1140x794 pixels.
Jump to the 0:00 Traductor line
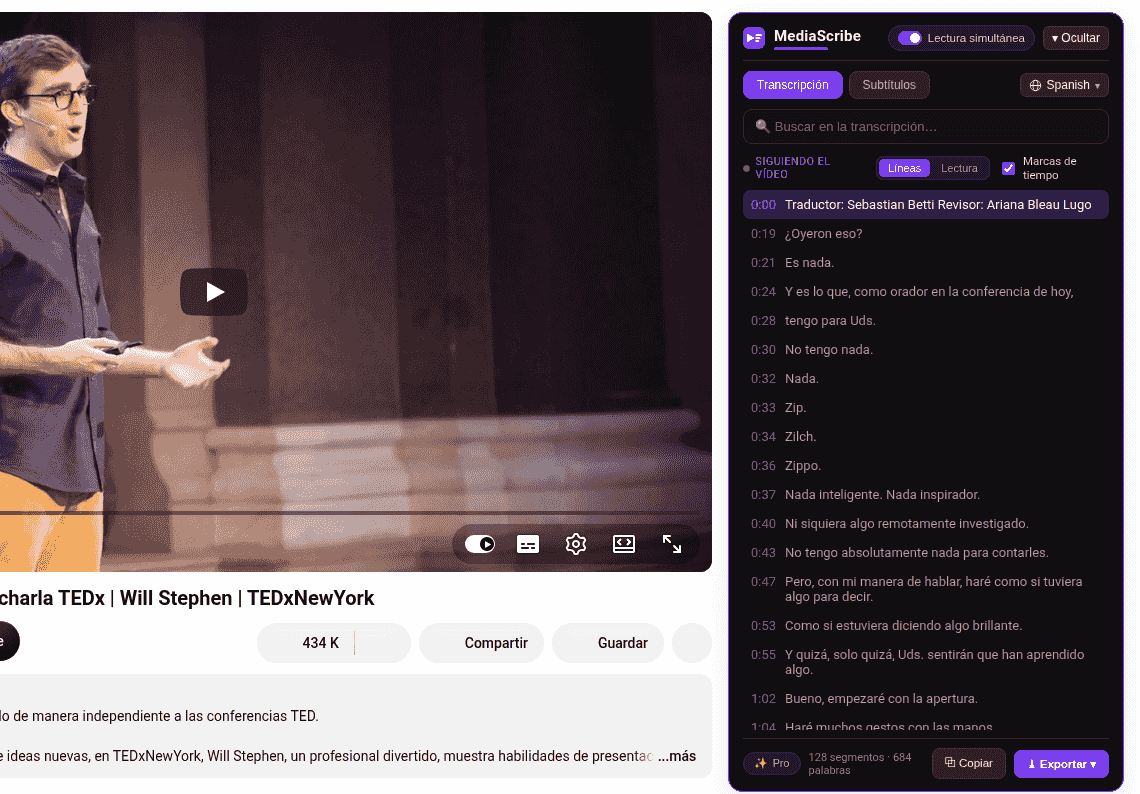point(926,204)
